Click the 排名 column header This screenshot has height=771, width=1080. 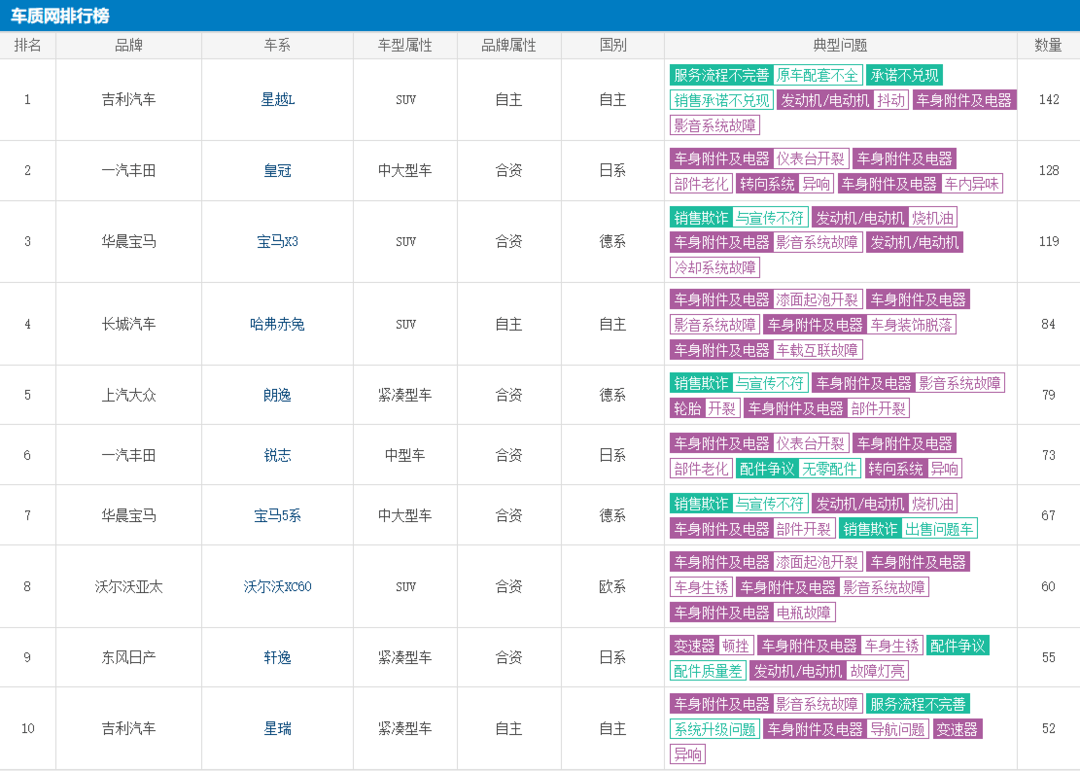[28, 45]
